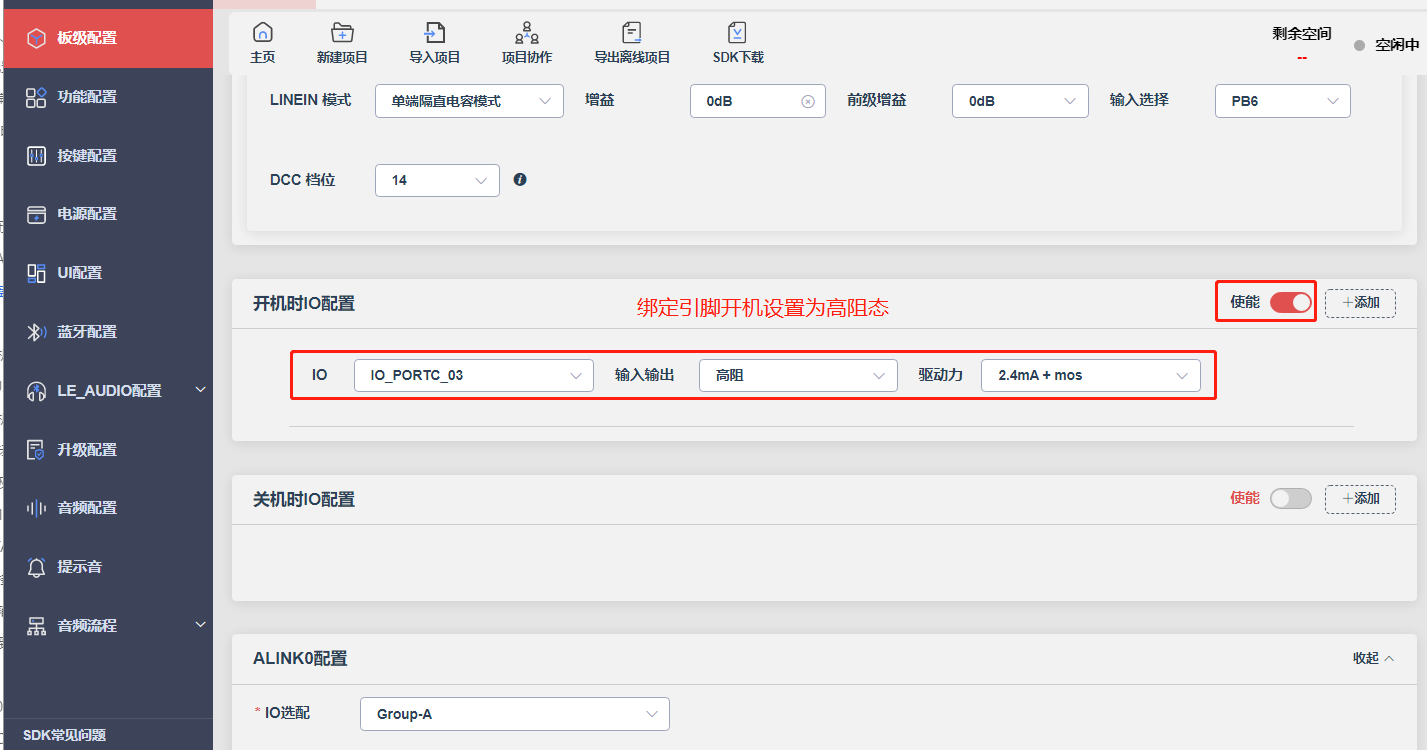Open the LE_AUDIO配置 sidebar label
1427x750 pixels.
click(109, 391)
